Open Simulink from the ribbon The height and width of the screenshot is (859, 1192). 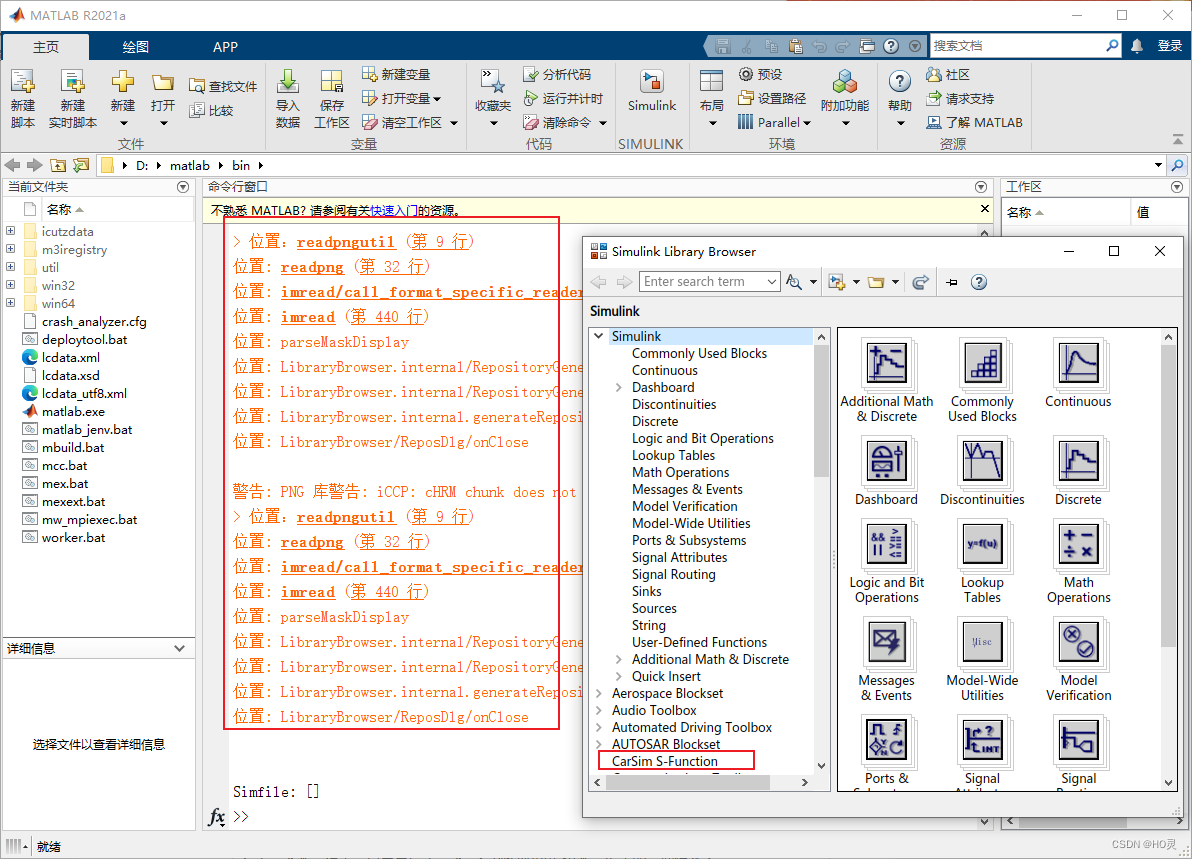(x=651, y=91)
